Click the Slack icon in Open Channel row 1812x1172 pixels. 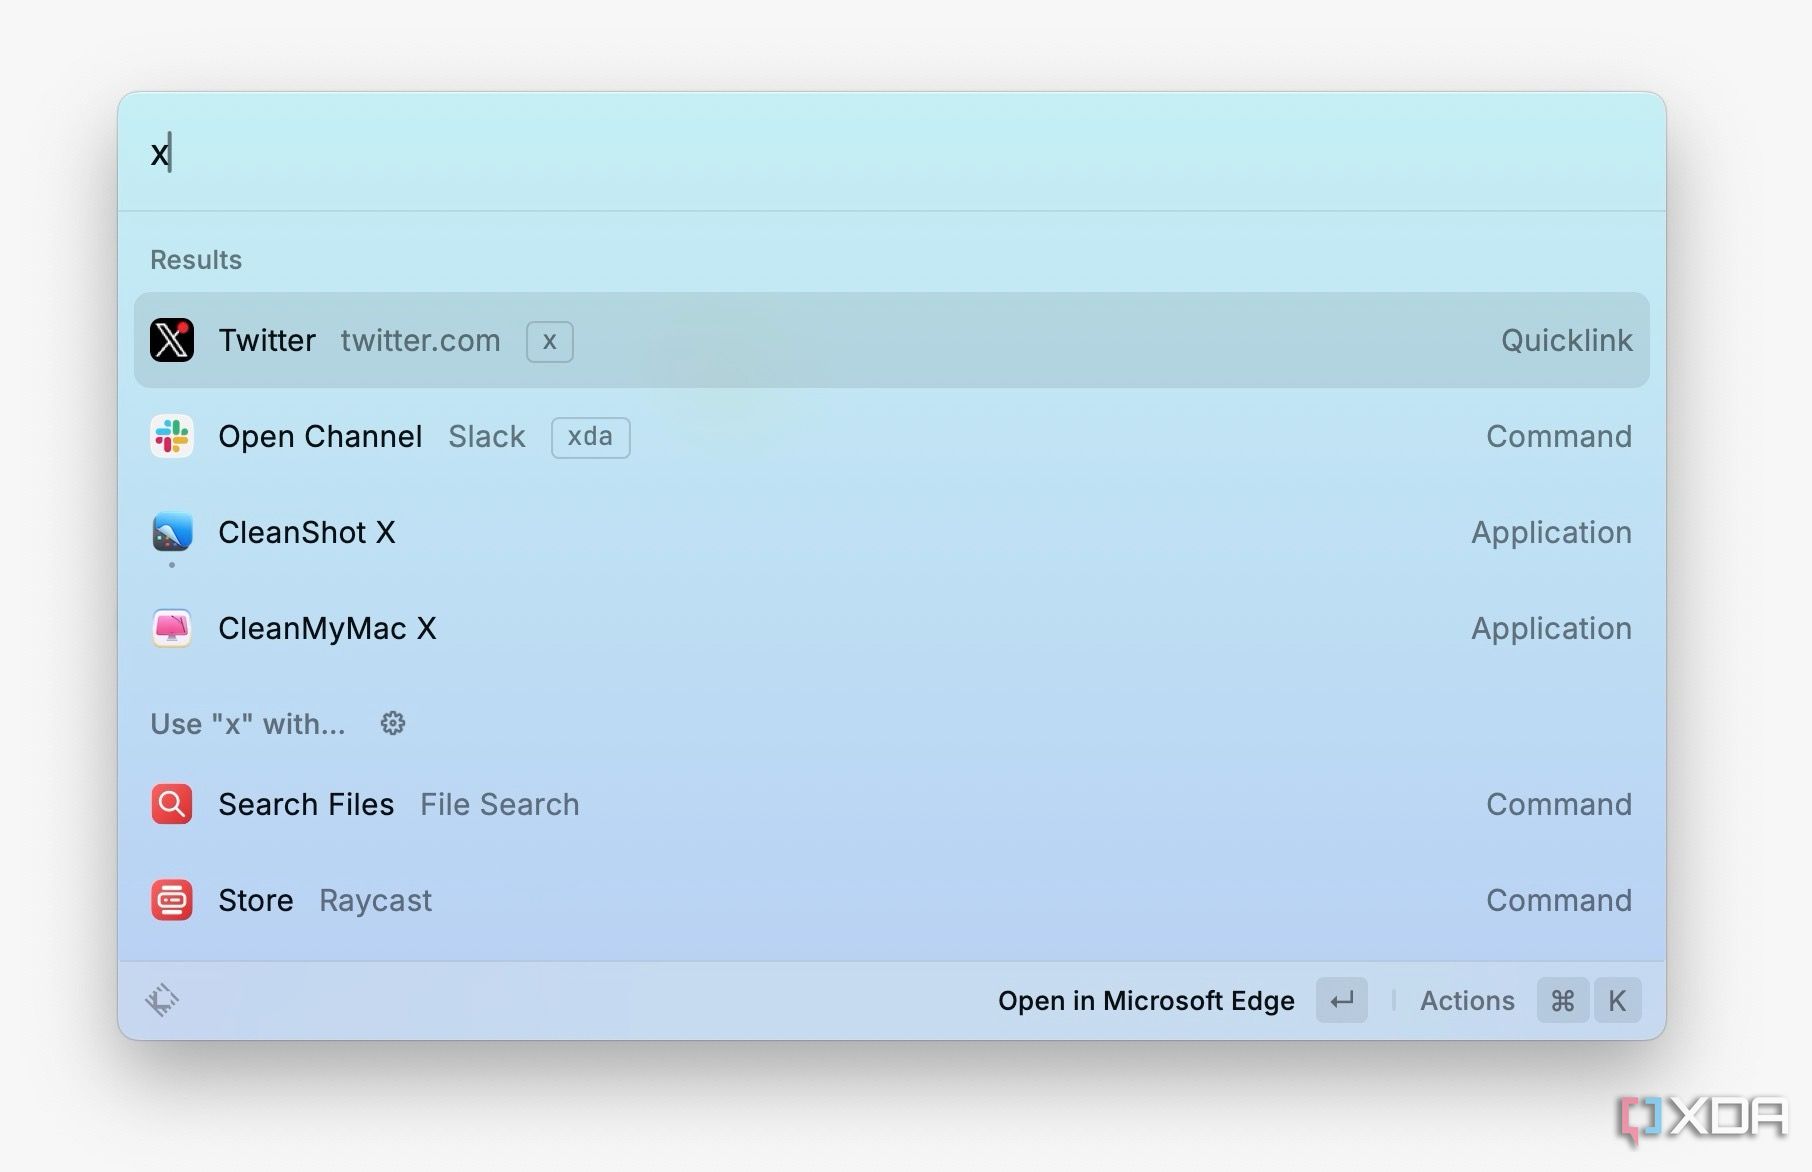coord(172,436)
